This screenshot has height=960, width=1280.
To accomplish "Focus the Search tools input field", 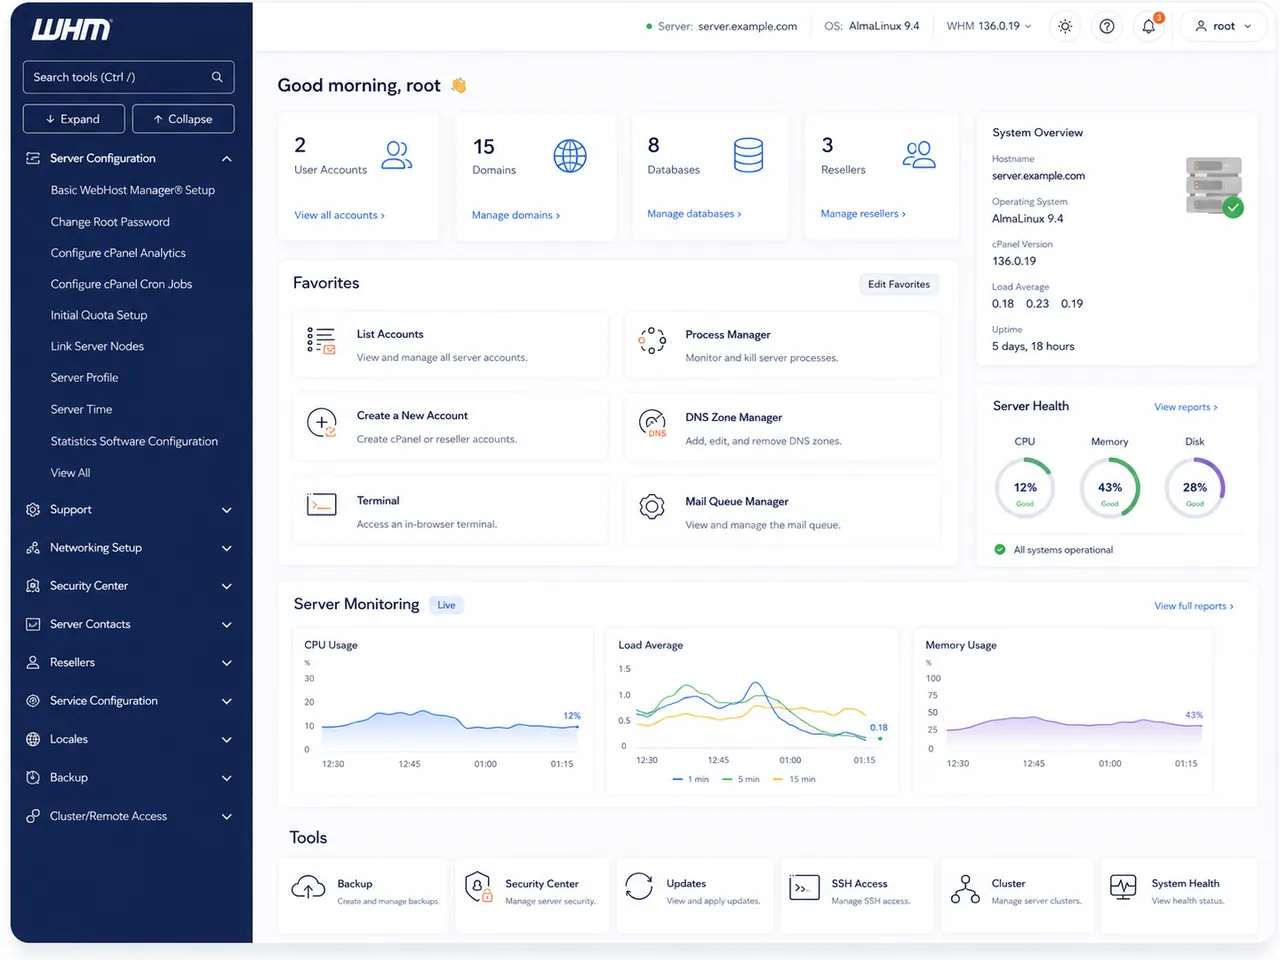I will click(128, 77).
